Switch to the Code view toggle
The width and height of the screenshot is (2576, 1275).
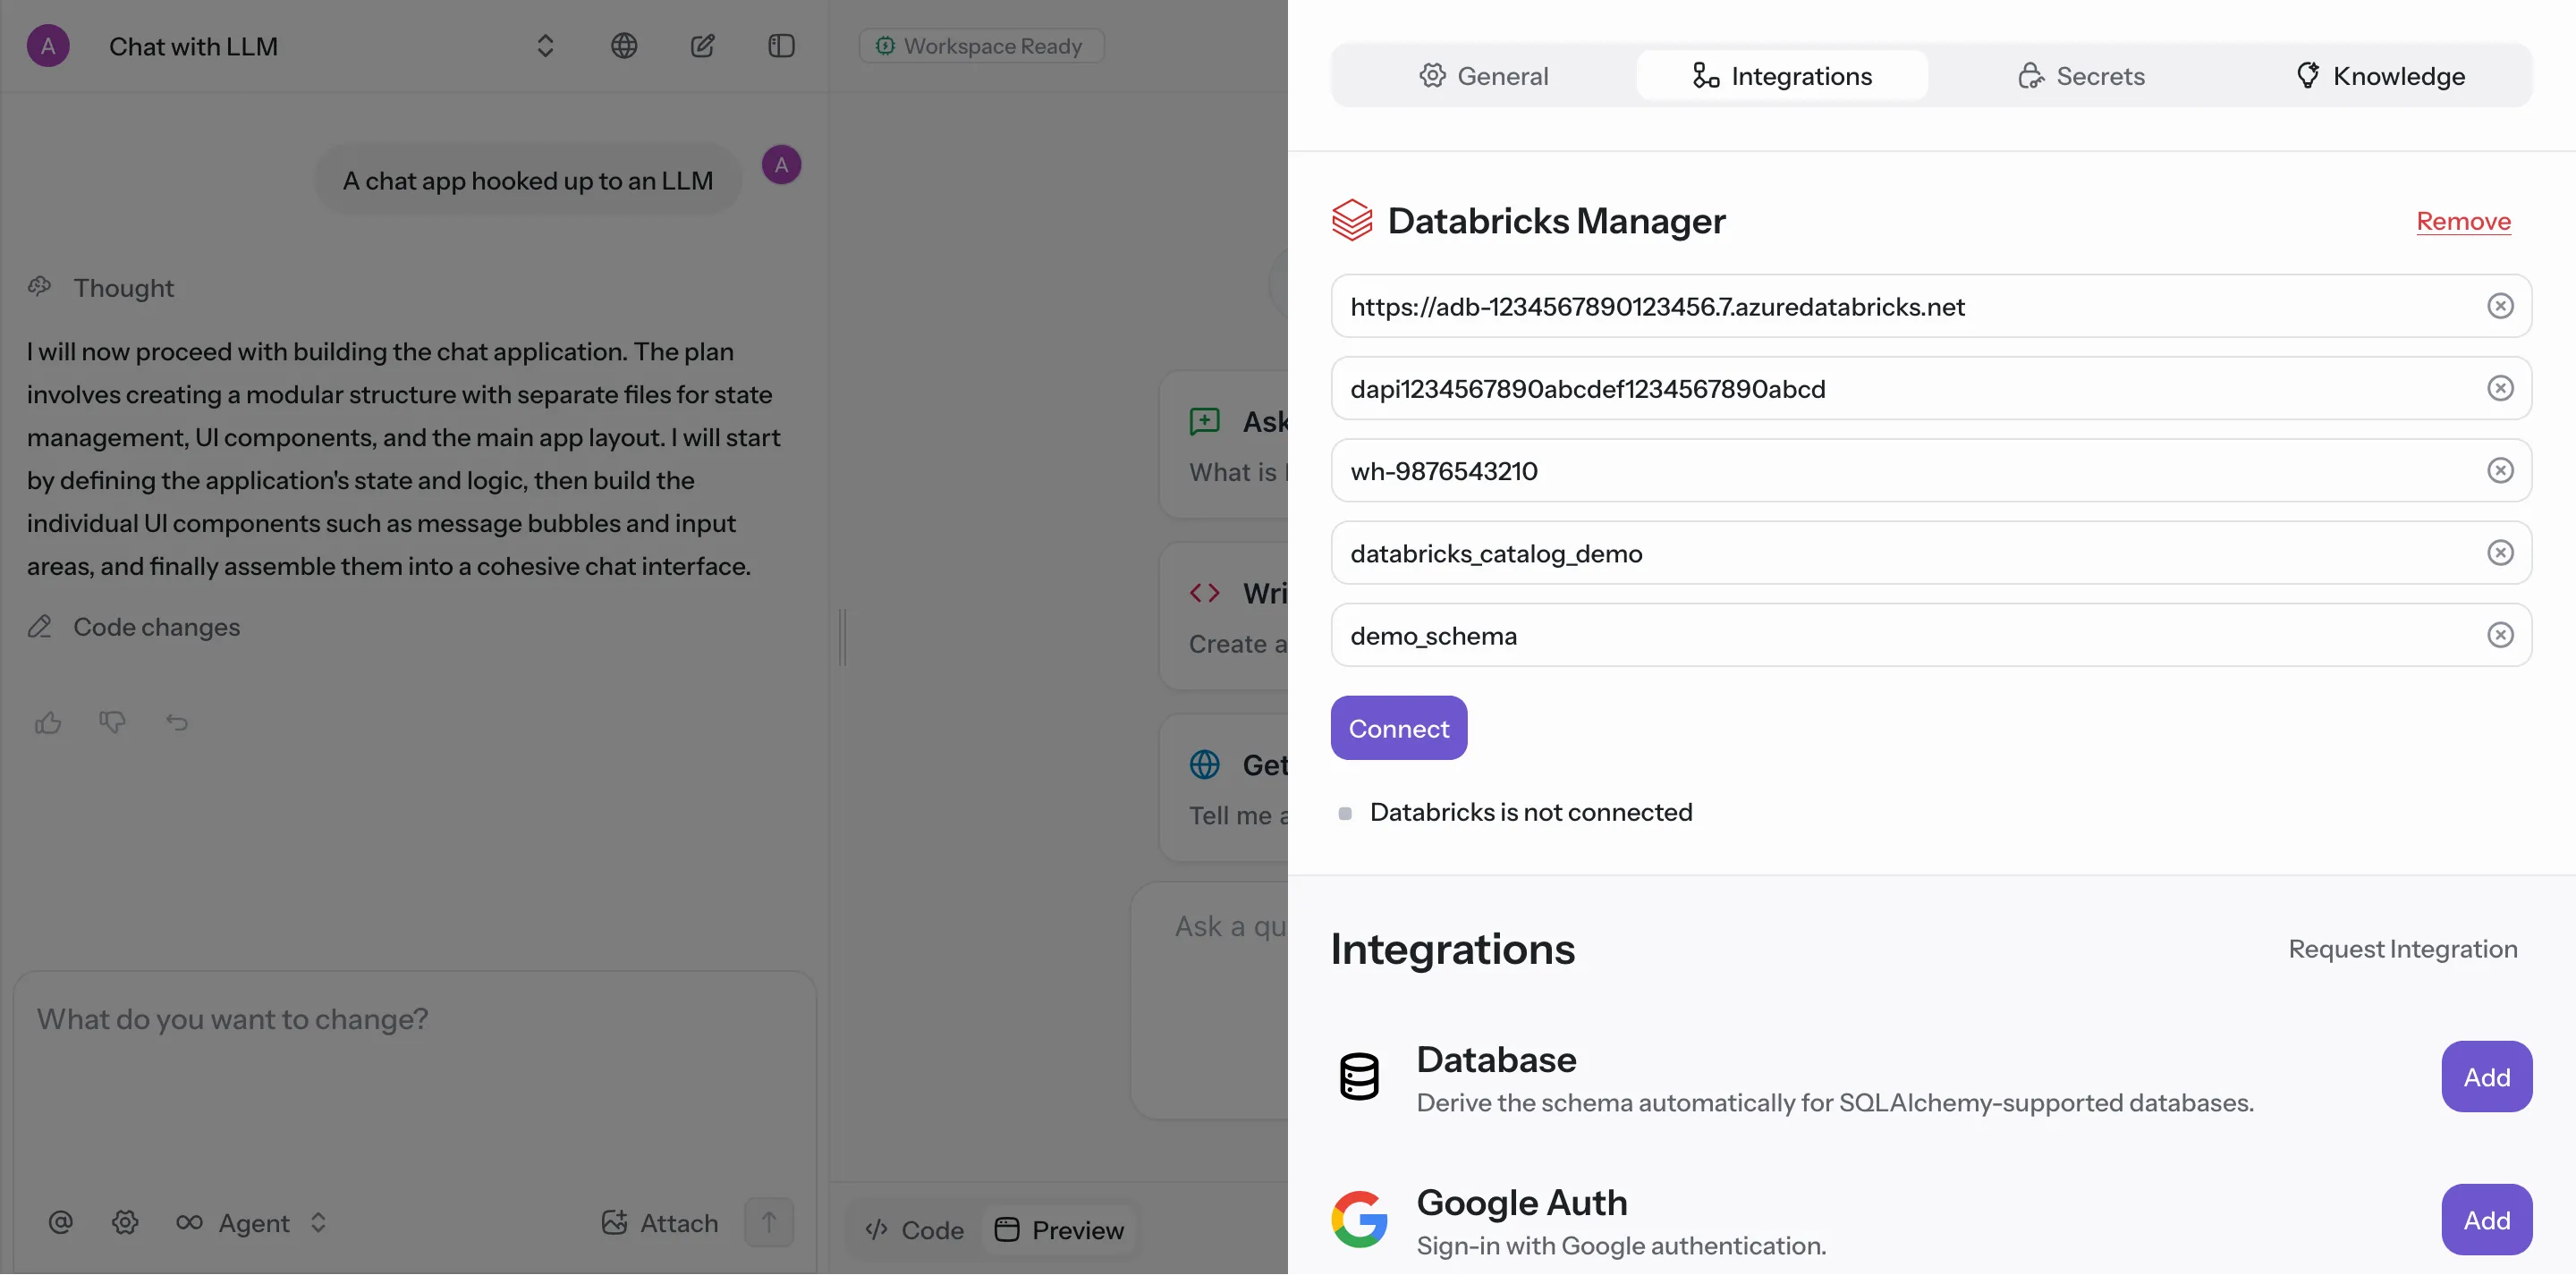915,1230
